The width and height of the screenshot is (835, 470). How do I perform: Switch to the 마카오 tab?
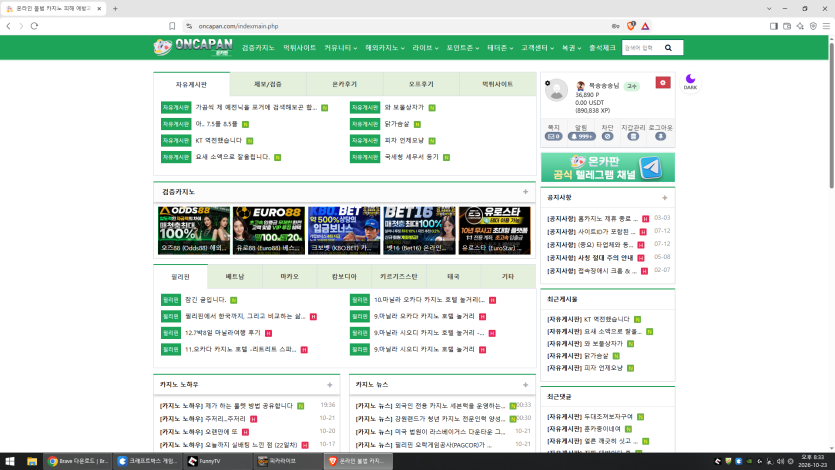tap(289, 277)
